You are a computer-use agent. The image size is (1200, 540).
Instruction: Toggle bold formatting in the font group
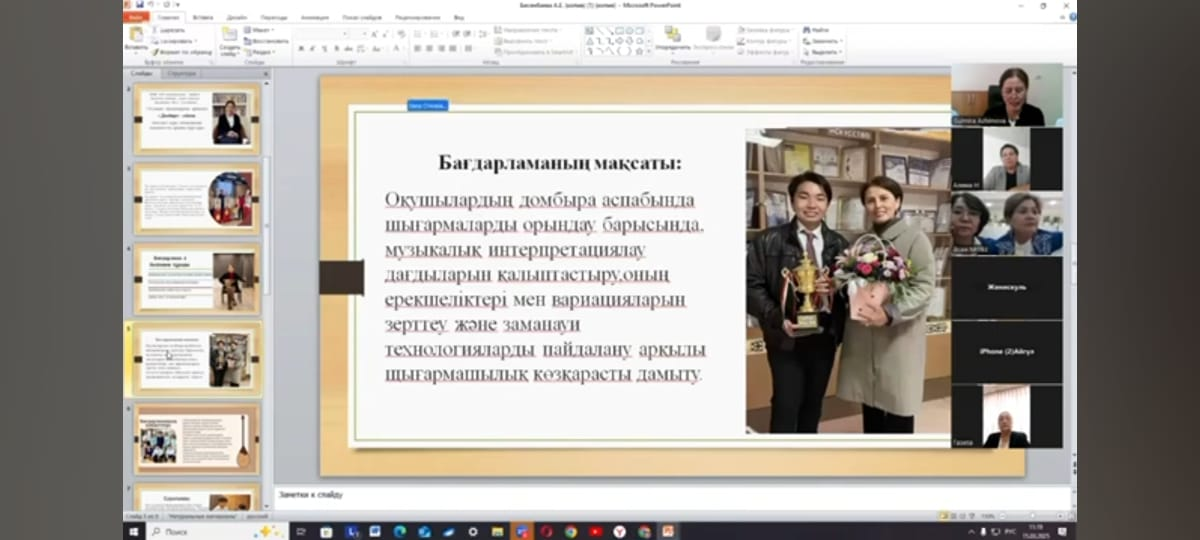click(300, 48)
